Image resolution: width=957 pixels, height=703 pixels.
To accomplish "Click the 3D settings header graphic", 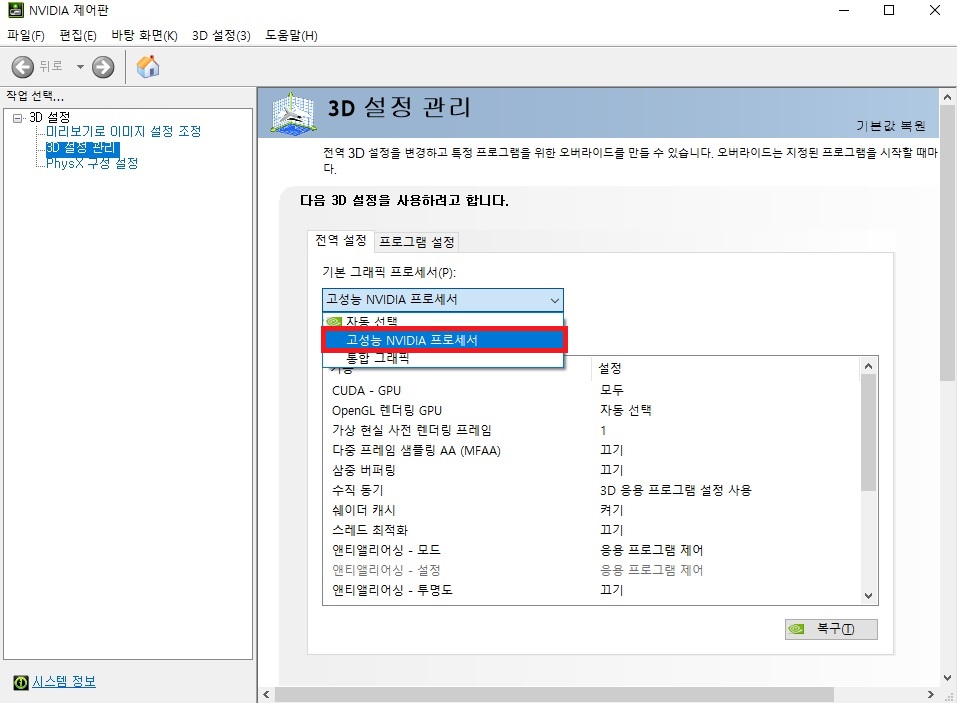I will tap(294, 113).
